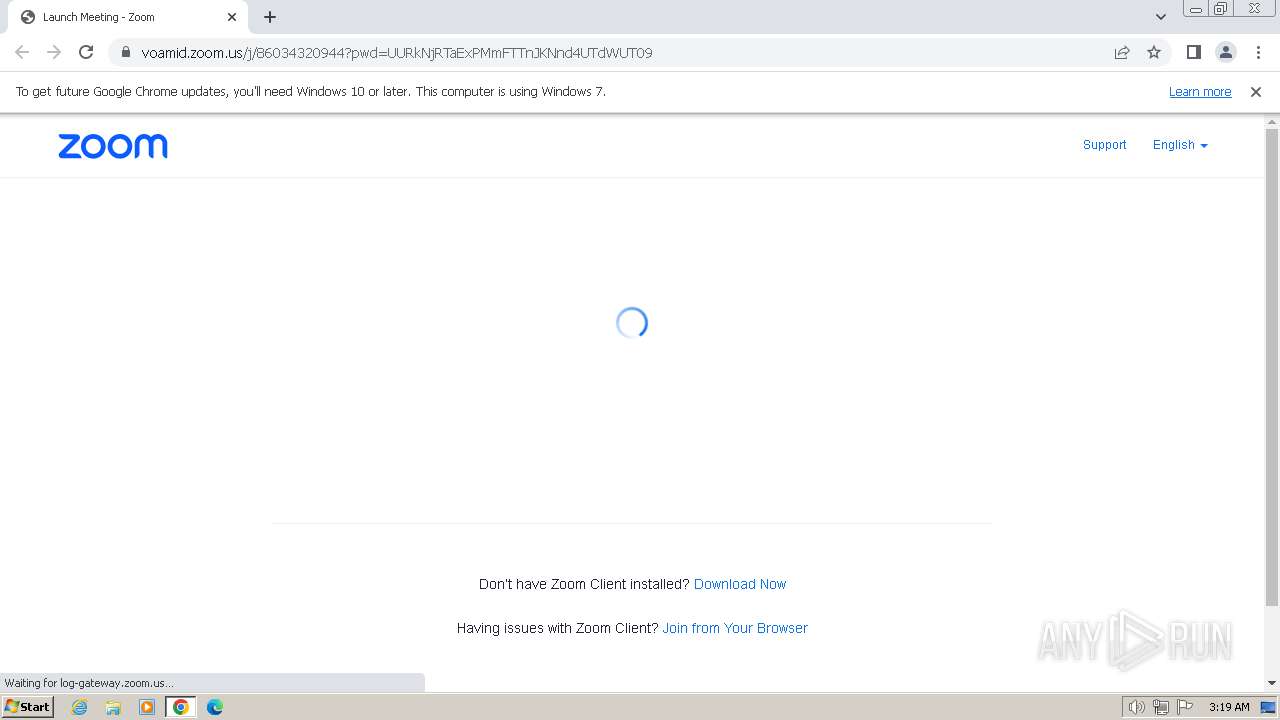1280x720 pixels.
Task: Open the Chrome side panel
Action: click(1193, 52)
